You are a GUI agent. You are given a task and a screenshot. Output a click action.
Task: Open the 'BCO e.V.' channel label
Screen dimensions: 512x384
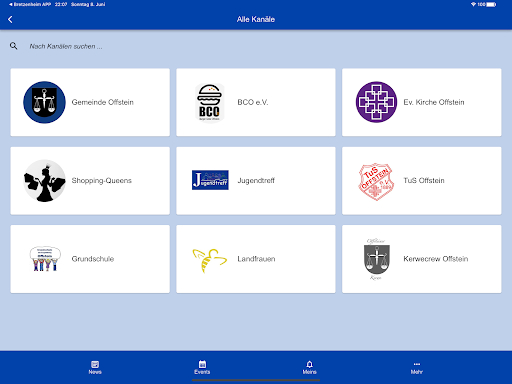click(253, 102)
